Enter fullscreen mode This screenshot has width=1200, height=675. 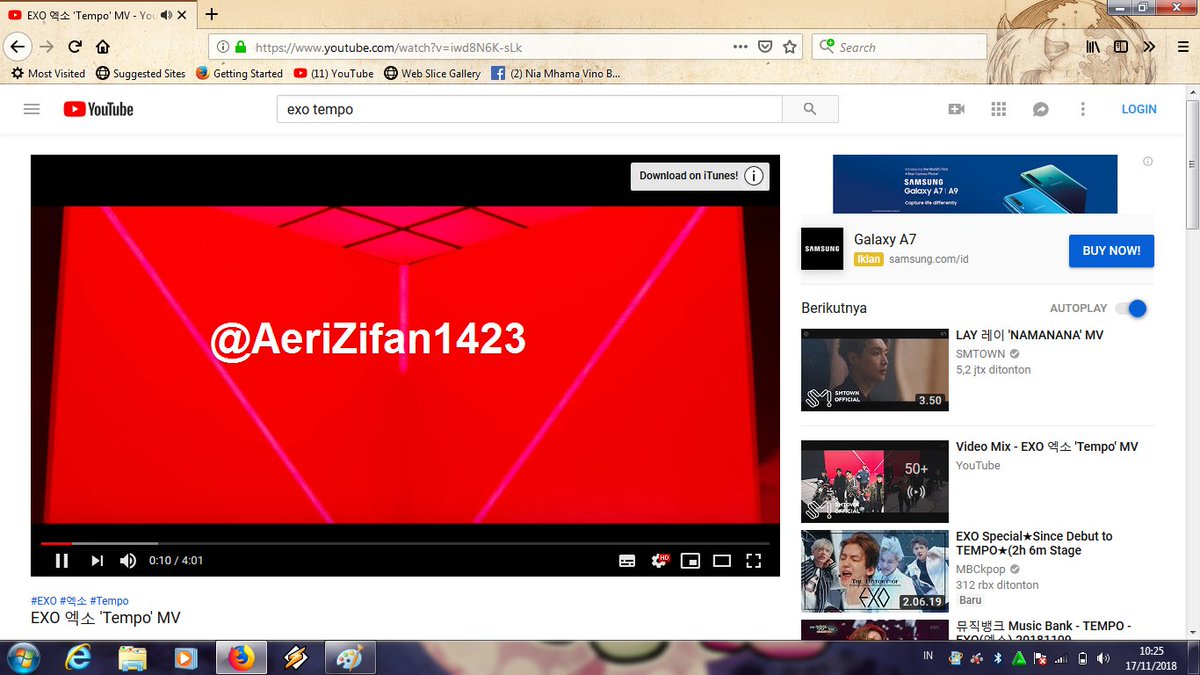(x=754, y=561)
